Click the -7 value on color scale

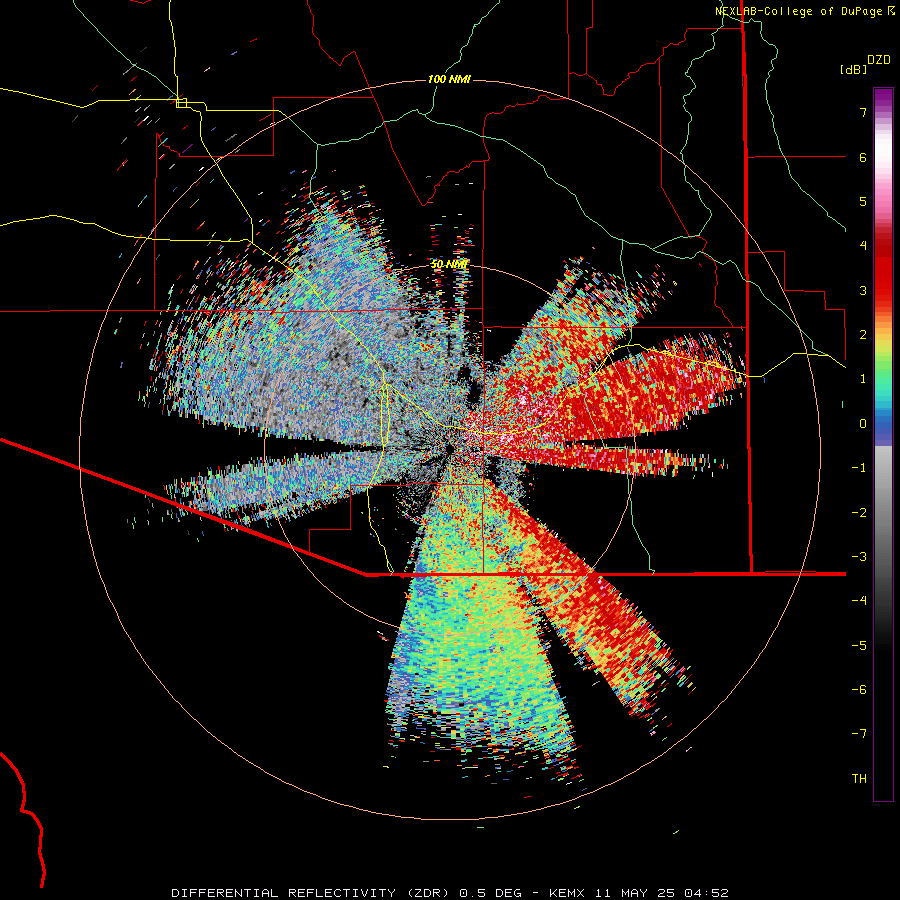859,734
